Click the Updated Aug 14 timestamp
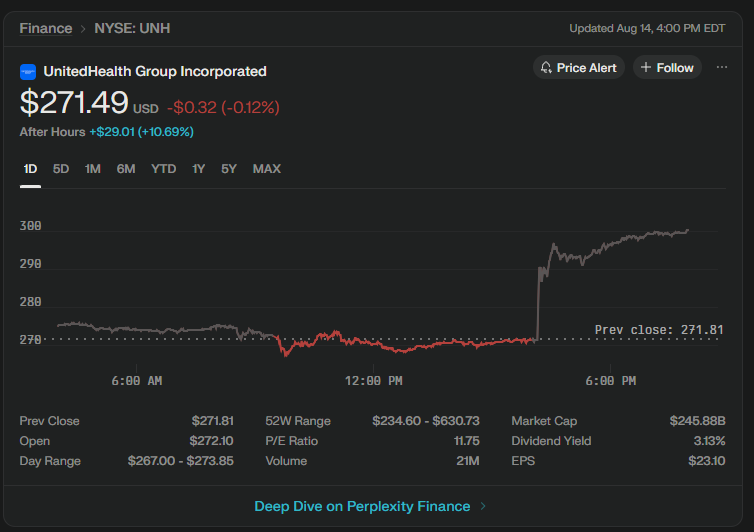The height and width of the screenshot is (532, 754). pos(647,28)
